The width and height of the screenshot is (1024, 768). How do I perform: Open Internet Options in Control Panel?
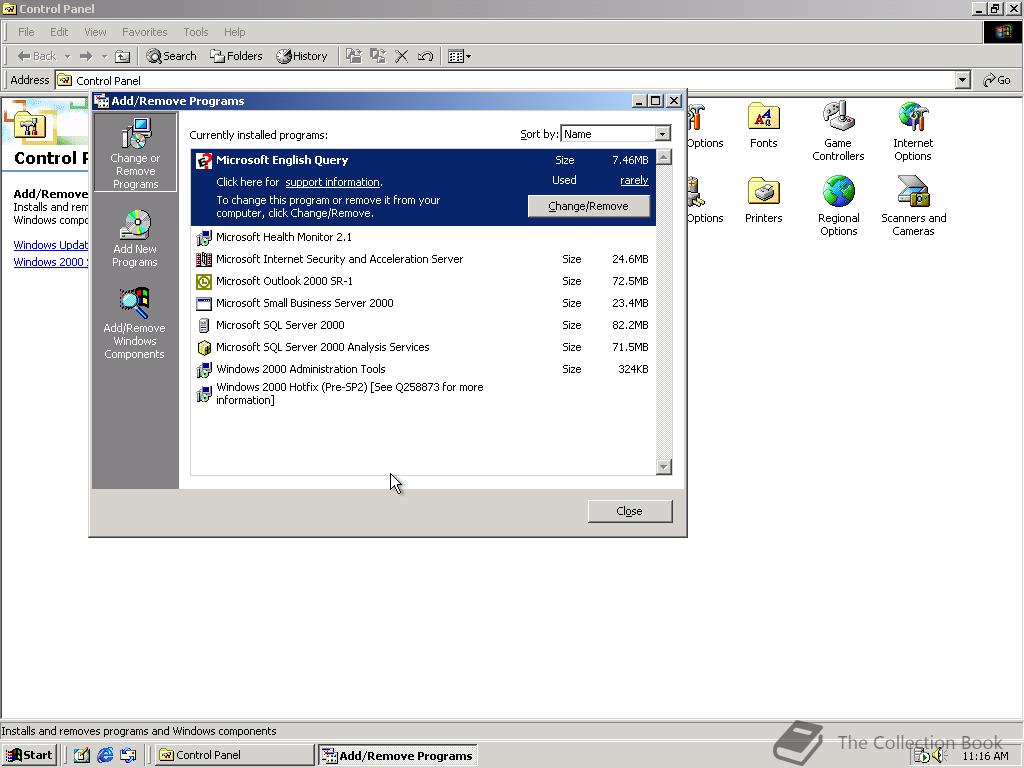[x=912, y=131]
